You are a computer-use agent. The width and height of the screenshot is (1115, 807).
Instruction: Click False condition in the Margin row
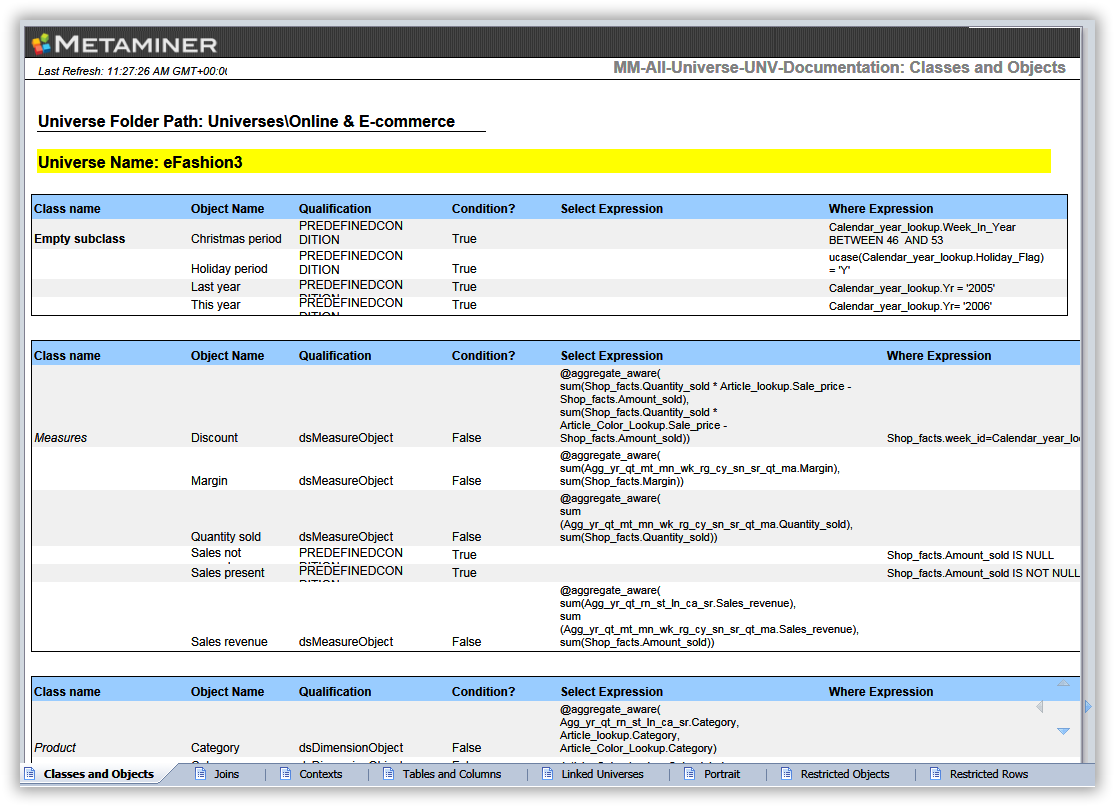coord(466,481)
